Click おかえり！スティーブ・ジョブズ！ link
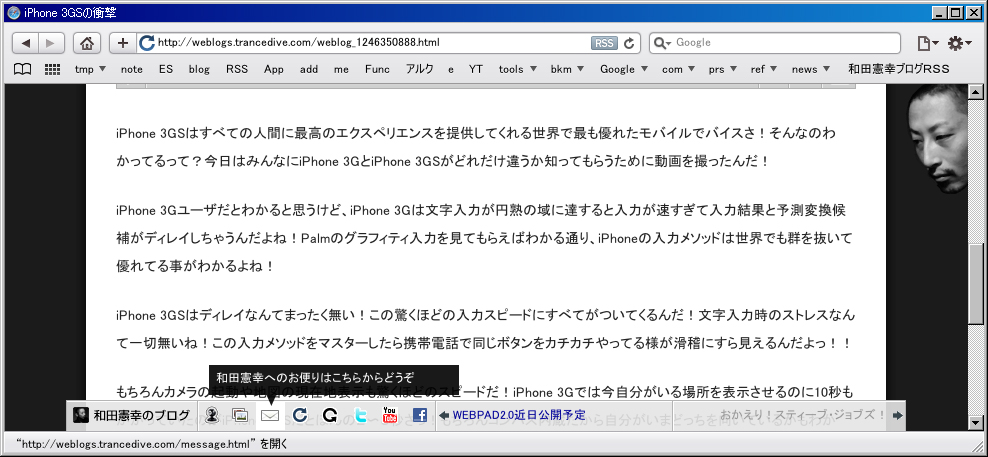Viewport: 988px width, 457px height. [803, 415]
